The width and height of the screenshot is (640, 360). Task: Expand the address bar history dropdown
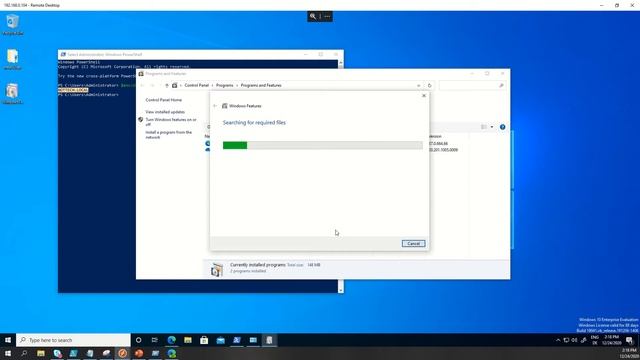click(418, 86)
